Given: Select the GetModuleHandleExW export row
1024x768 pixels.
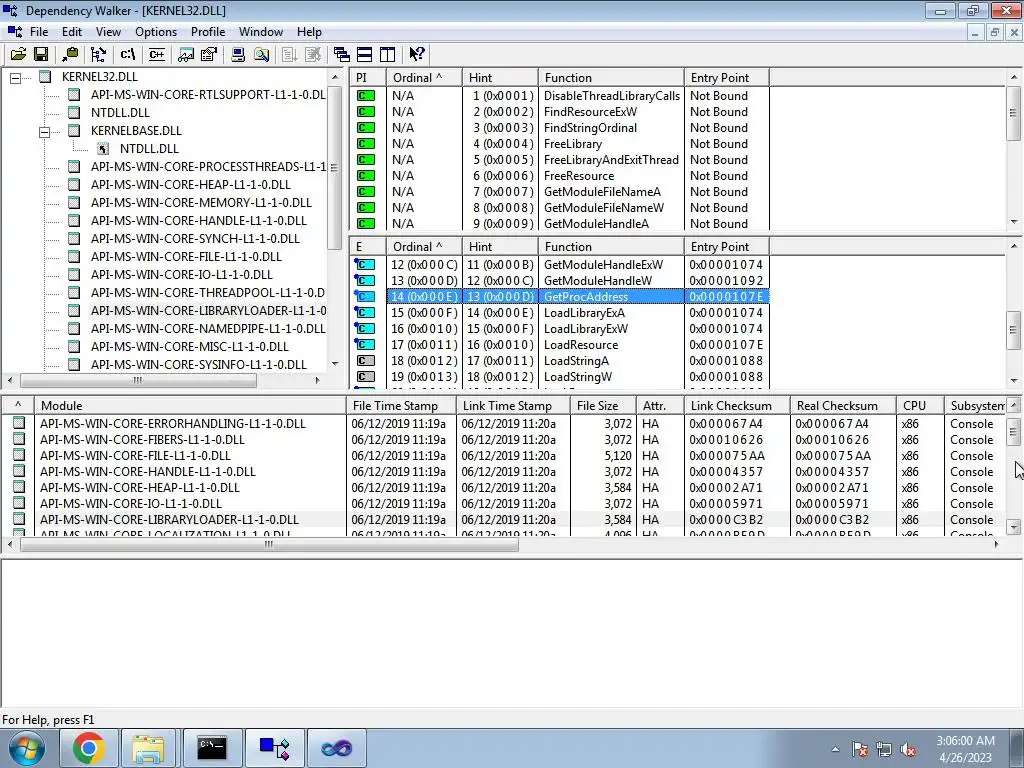Looking at the screenshot, I should click(561, 264).
